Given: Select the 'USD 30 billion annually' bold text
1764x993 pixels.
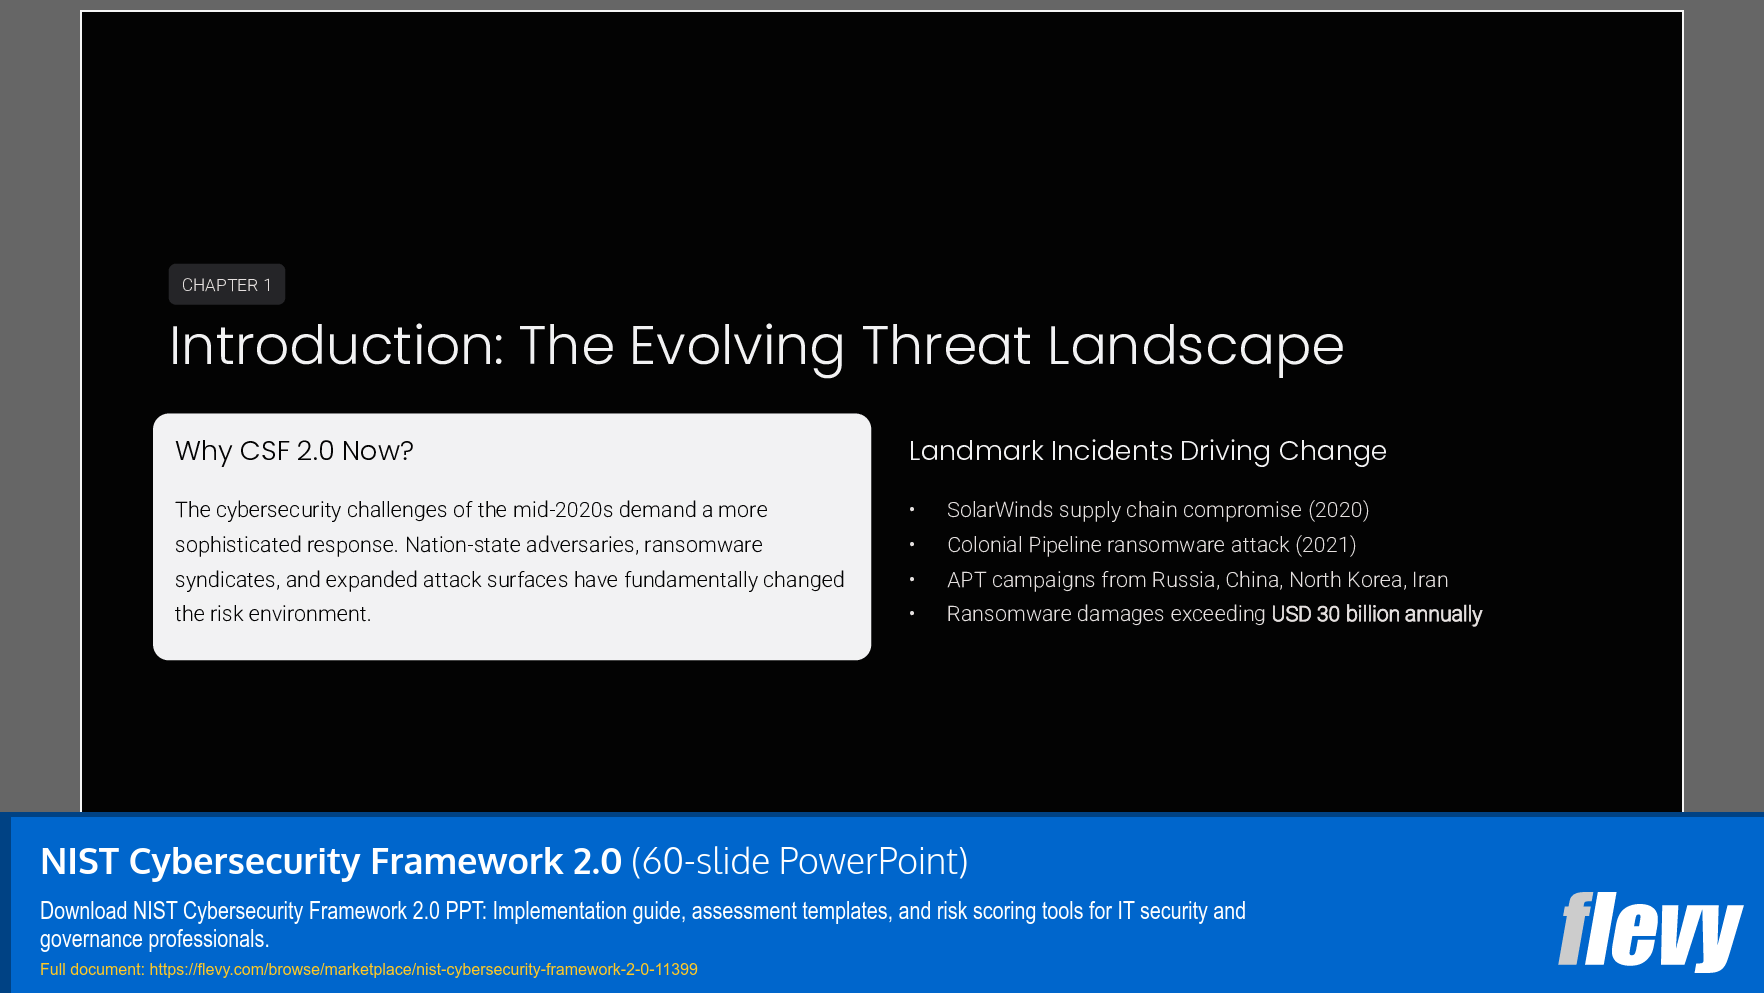Looking at the screenshot, I should pos(1376,614).
